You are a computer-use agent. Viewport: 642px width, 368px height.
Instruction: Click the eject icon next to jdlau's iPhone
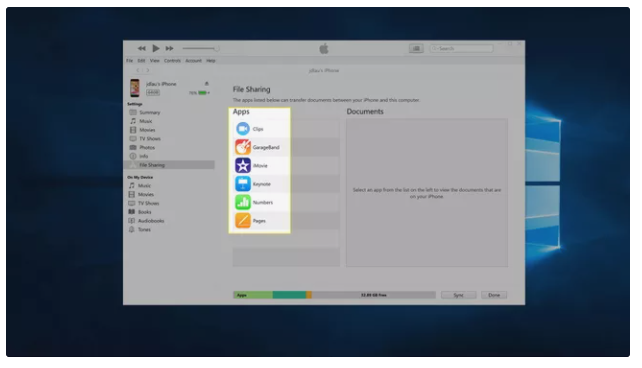[x=207, y=84]
